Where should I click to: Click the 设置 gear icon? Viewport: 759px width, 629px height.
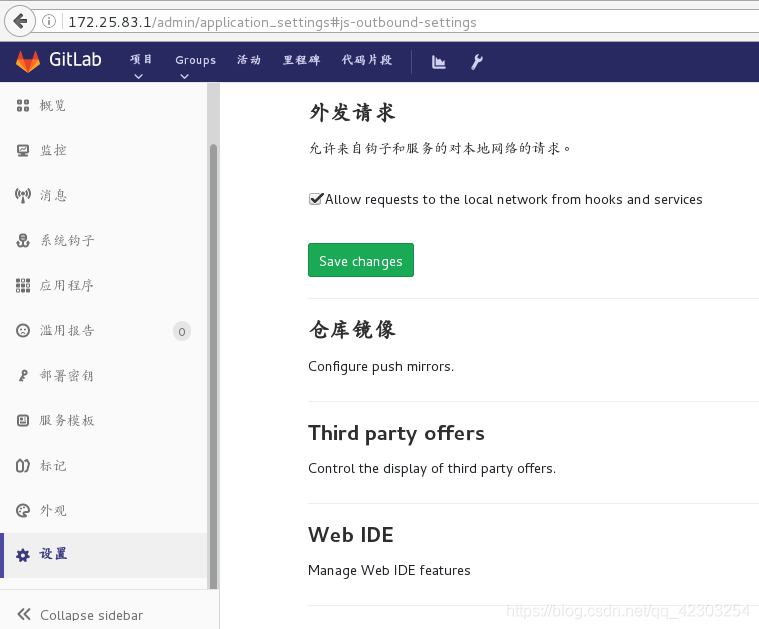point(23,555)
